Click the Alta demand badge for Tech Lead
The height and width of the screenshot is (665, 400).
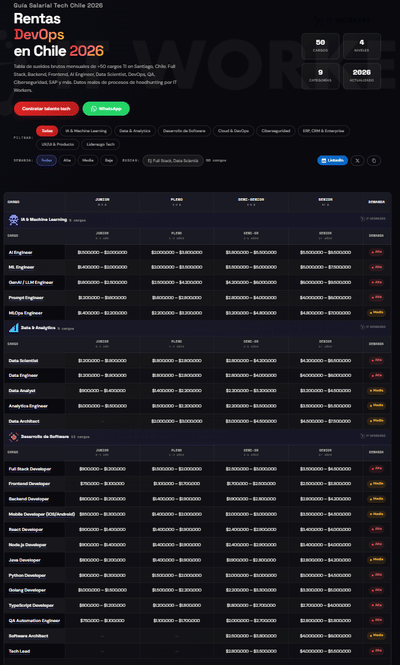(376, 651)
